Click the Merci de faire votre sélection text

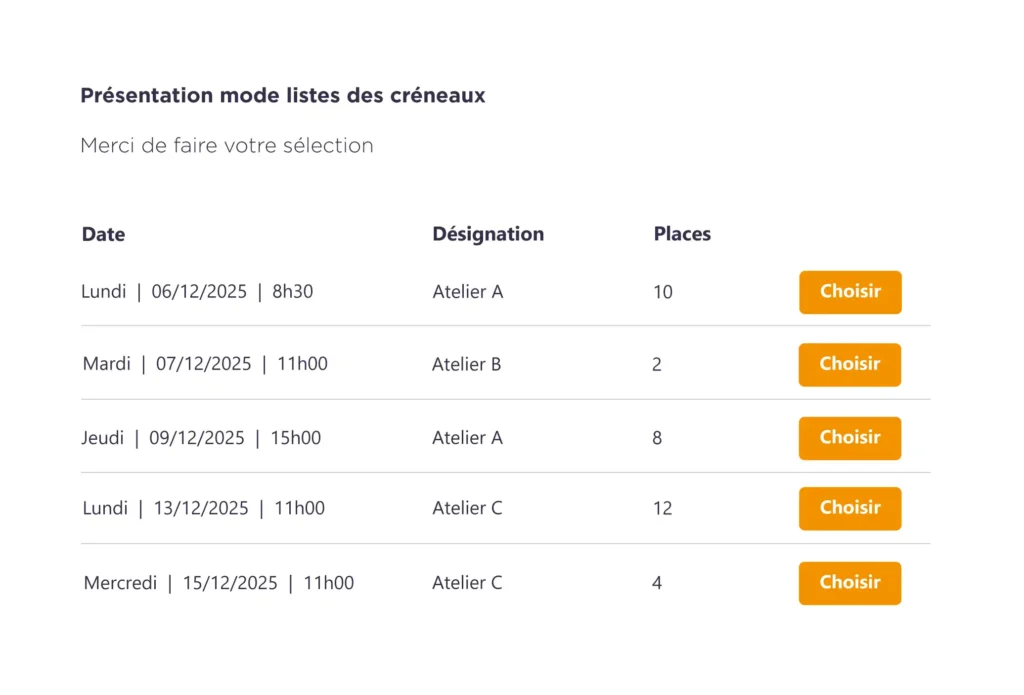[x=227, y=145]
